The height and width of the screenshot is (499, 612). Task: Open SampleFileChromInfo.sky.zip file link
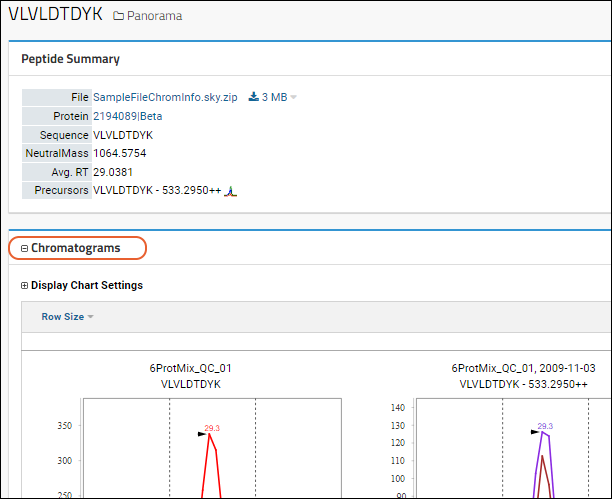[x=165, y=97]
